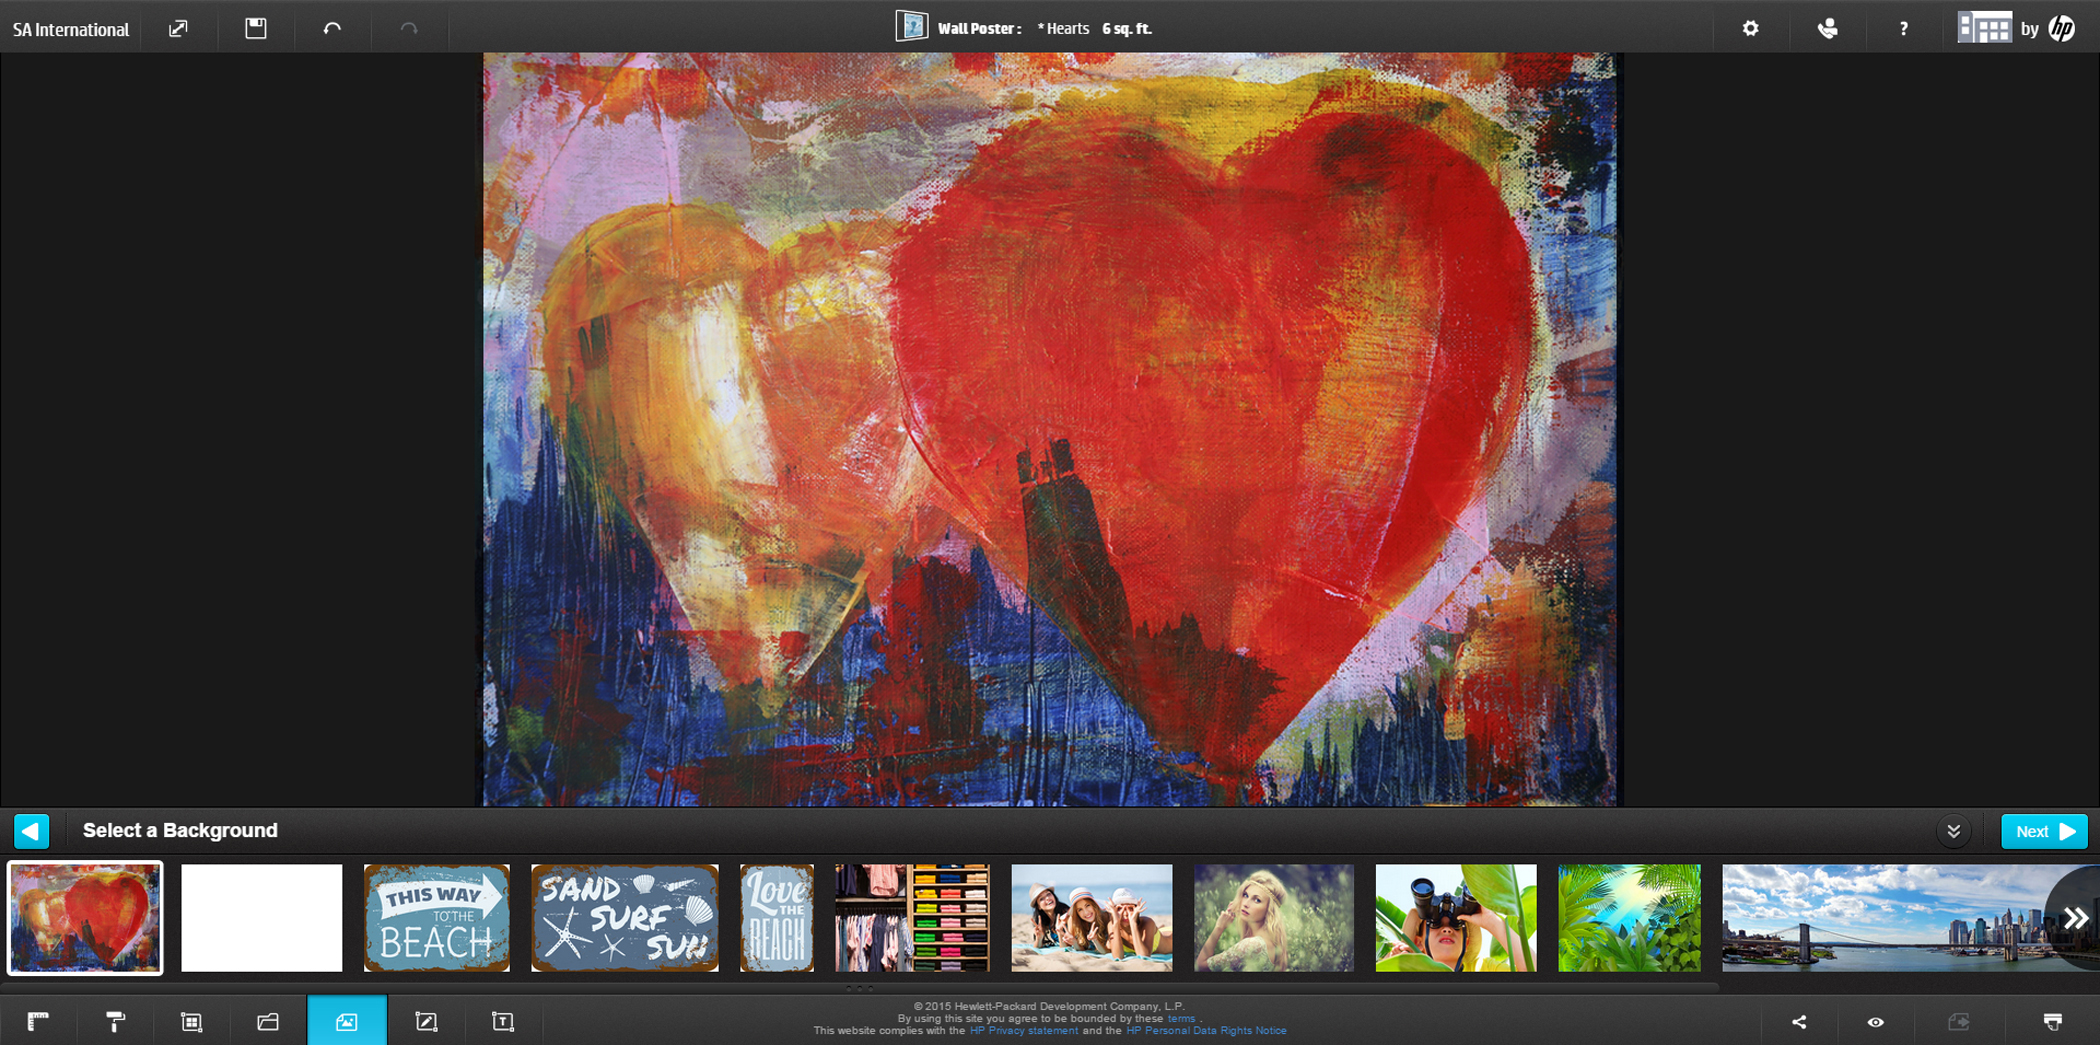Open help with the question mark icon
This screenshot has height=1045, width=2100.
coord(1903,29)
